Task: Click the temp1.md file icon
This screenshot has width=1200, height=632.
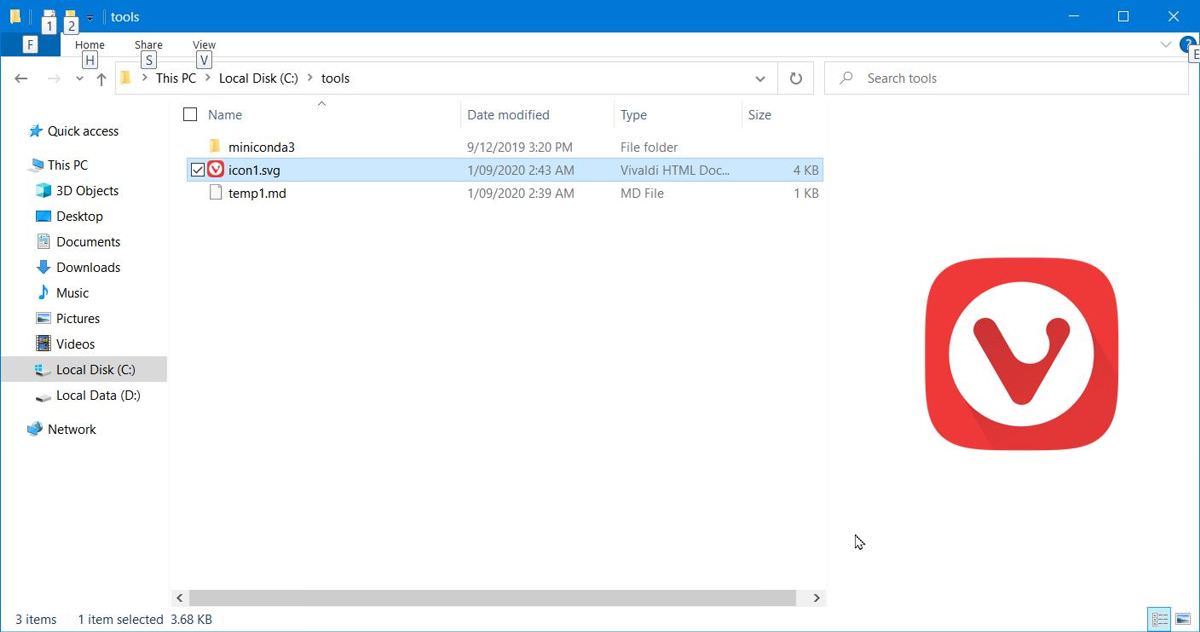Action: click(x=215, y=193)
